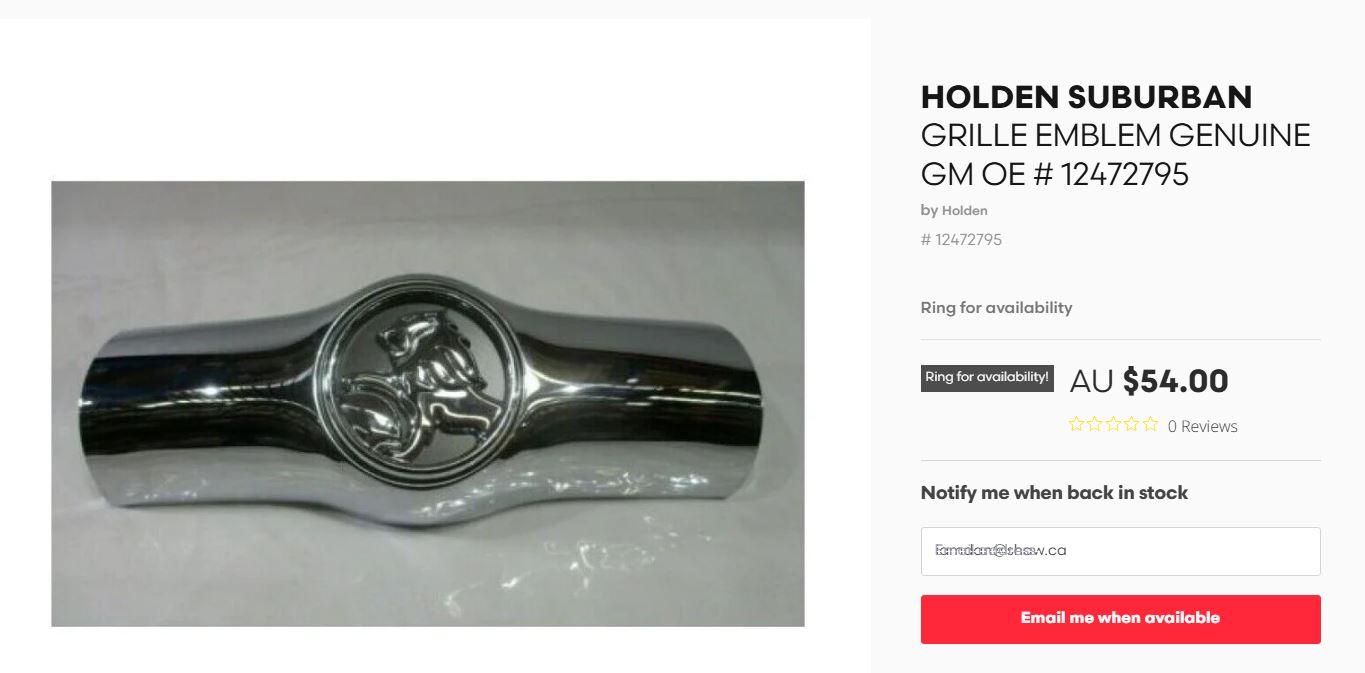Click grey Ring for availability status text
Image resolution: width=1365 pixels, height=673 pixels.
coord(996,308)
